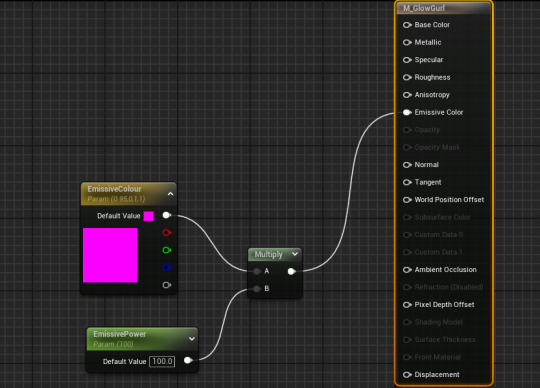Select the EmissiveColour node header

pyautogui.click(x=128, y=194)
